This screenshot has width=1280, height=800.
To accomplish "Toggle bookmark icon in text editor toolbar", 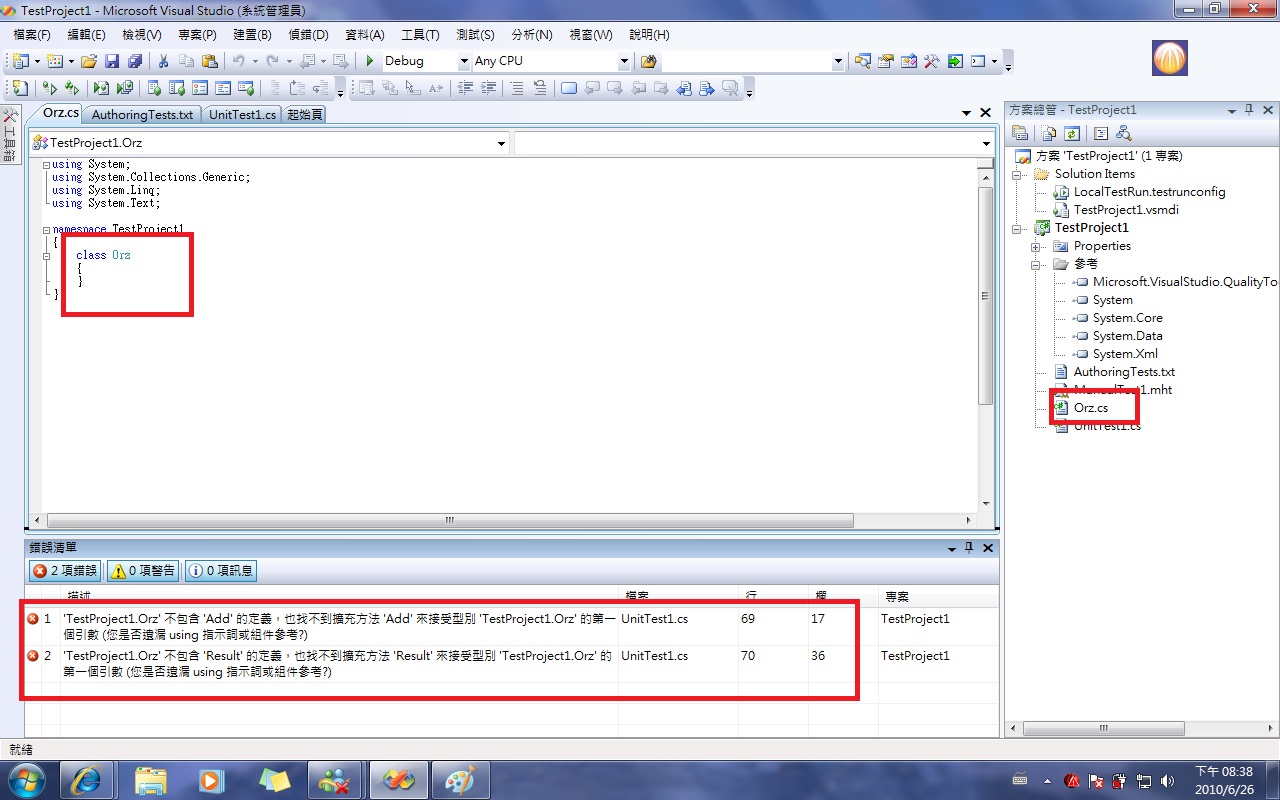I will tap(568, 88).
